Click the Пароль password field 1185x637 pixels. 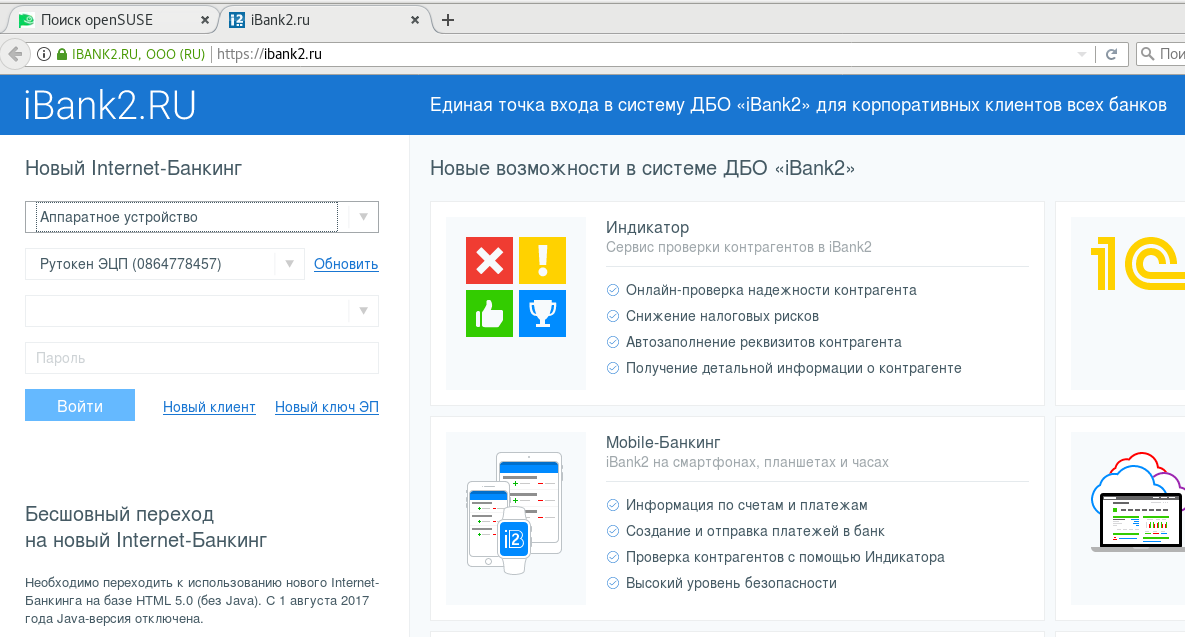coord(201,358)
